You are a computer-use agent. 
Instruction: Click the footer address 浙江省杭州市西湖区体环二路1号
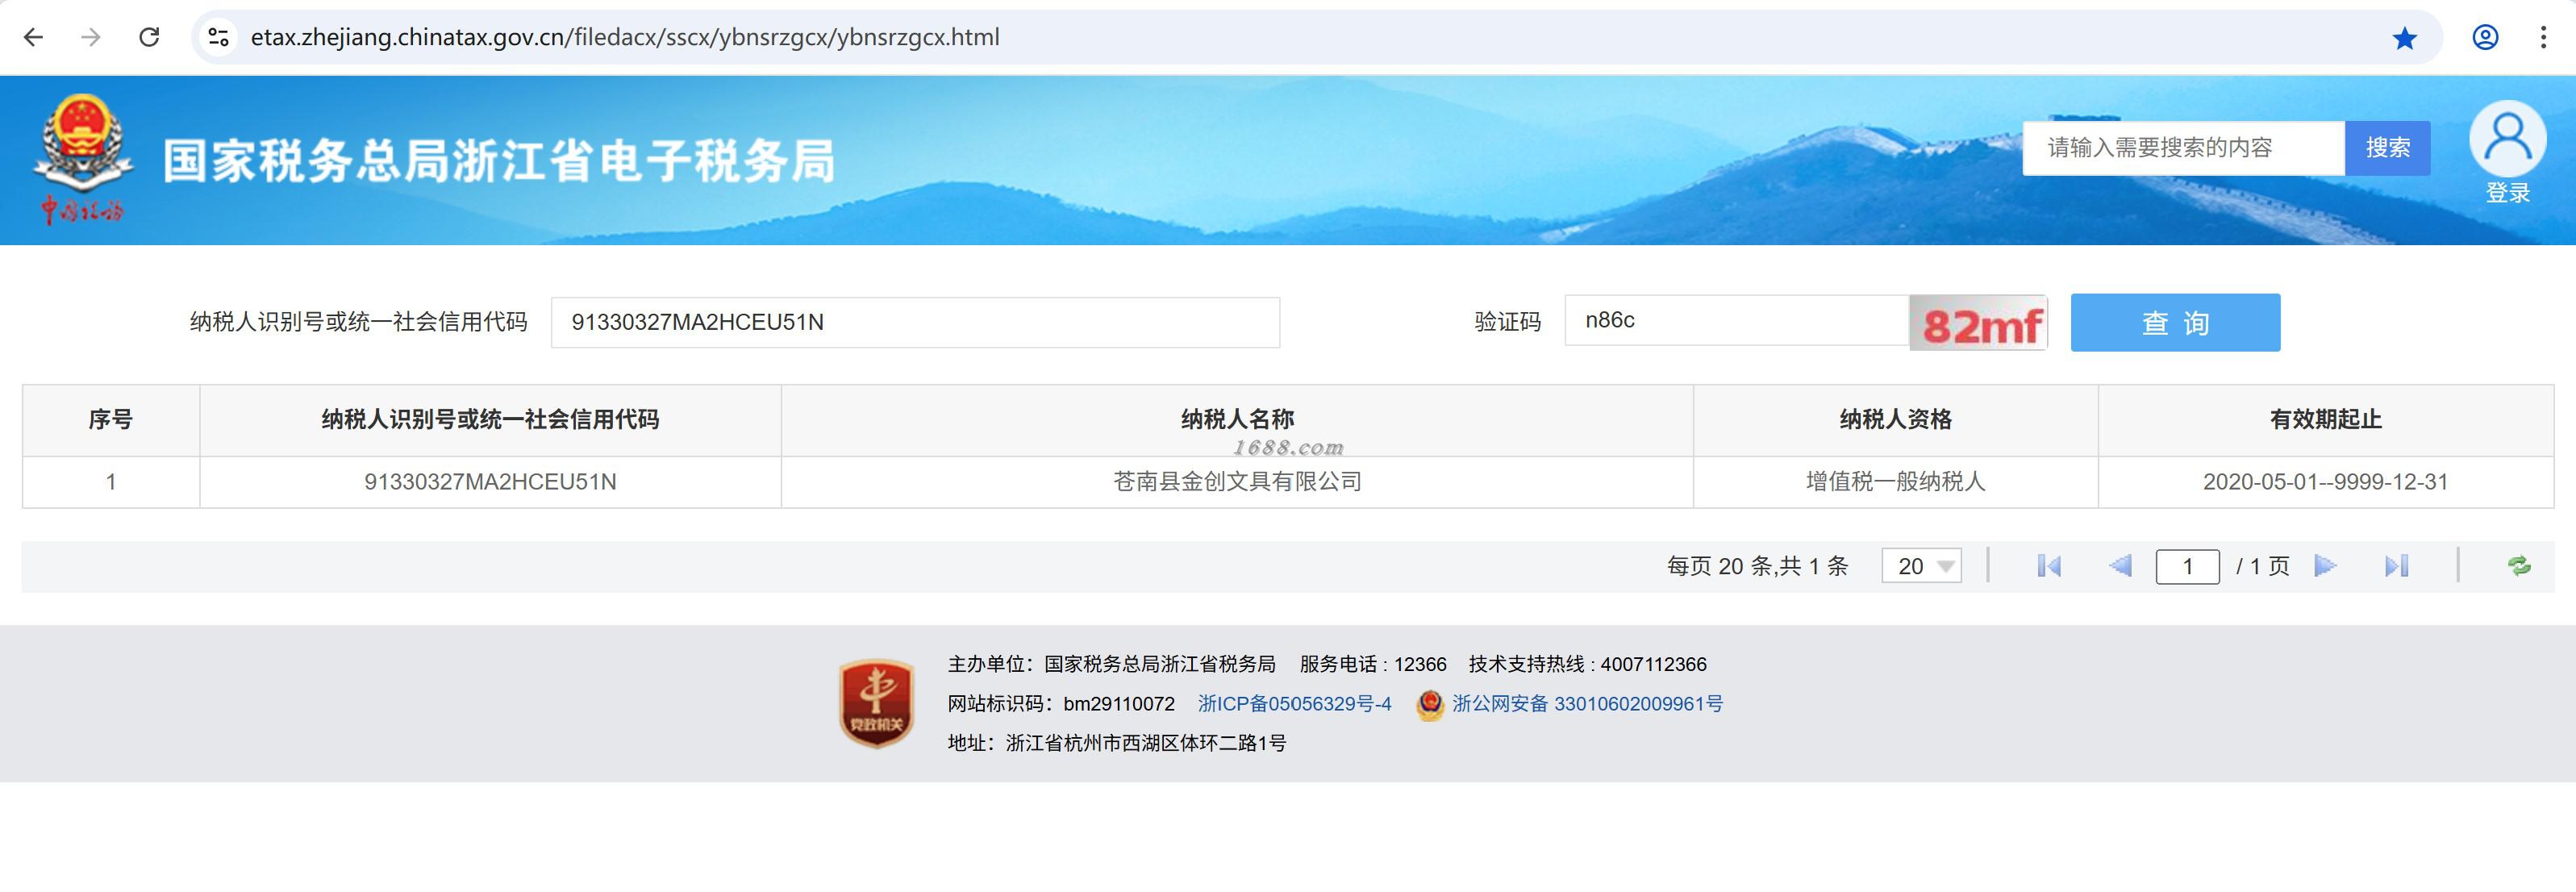point(1116,743)
